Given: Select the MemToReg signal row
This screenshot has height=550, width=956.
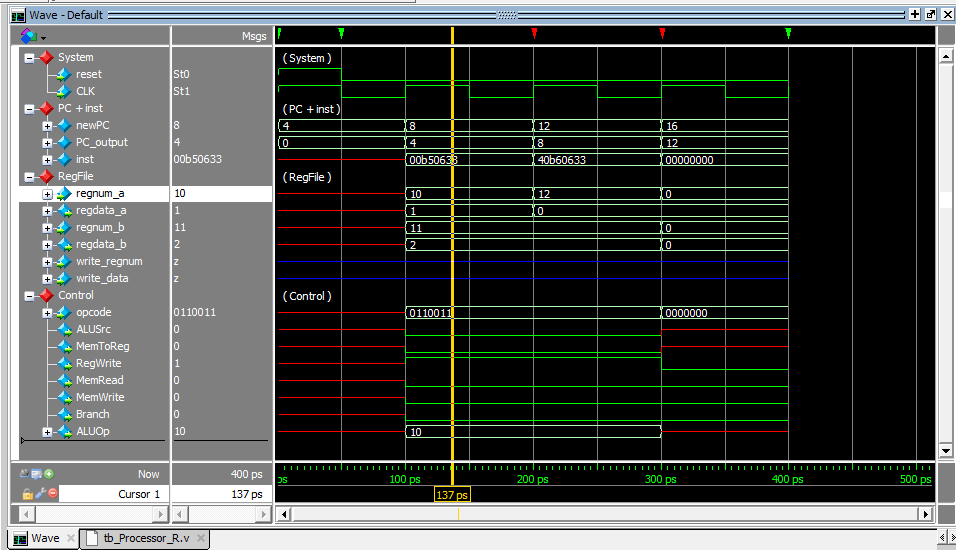Looking at the screenshot, I should point(95,346).
